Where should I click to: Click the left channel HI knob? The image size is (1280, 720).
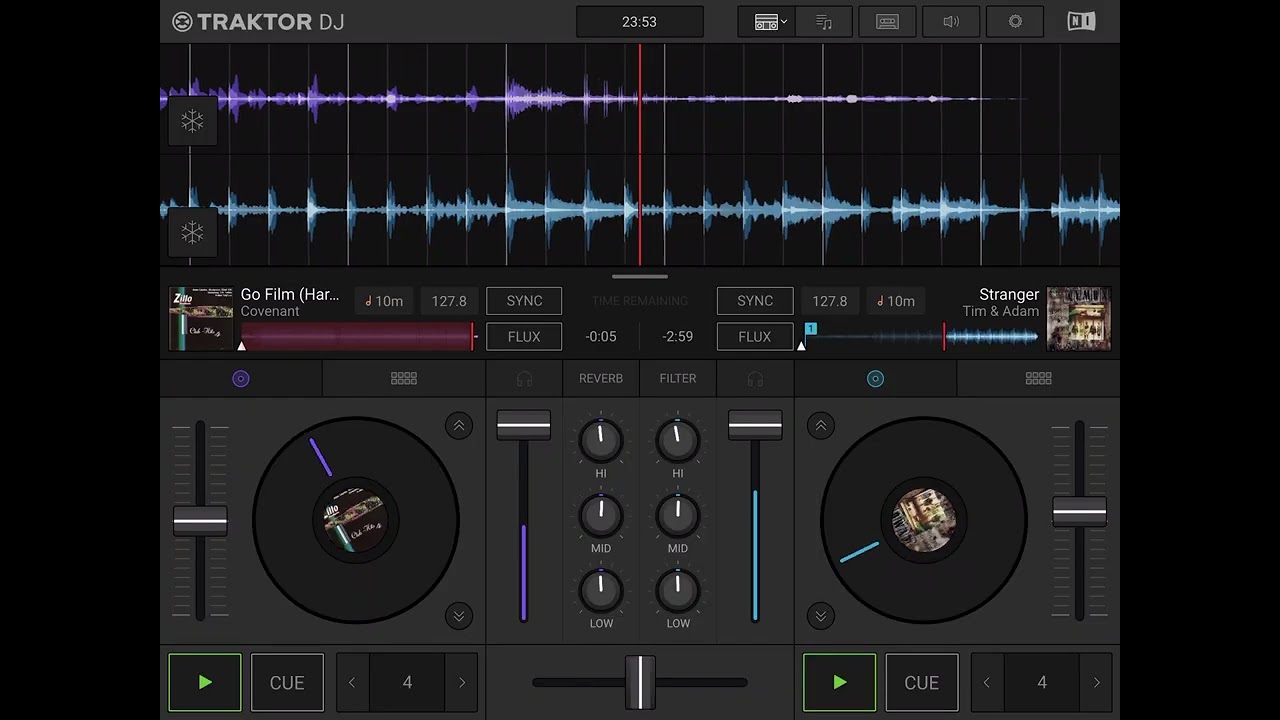[601, 439]
